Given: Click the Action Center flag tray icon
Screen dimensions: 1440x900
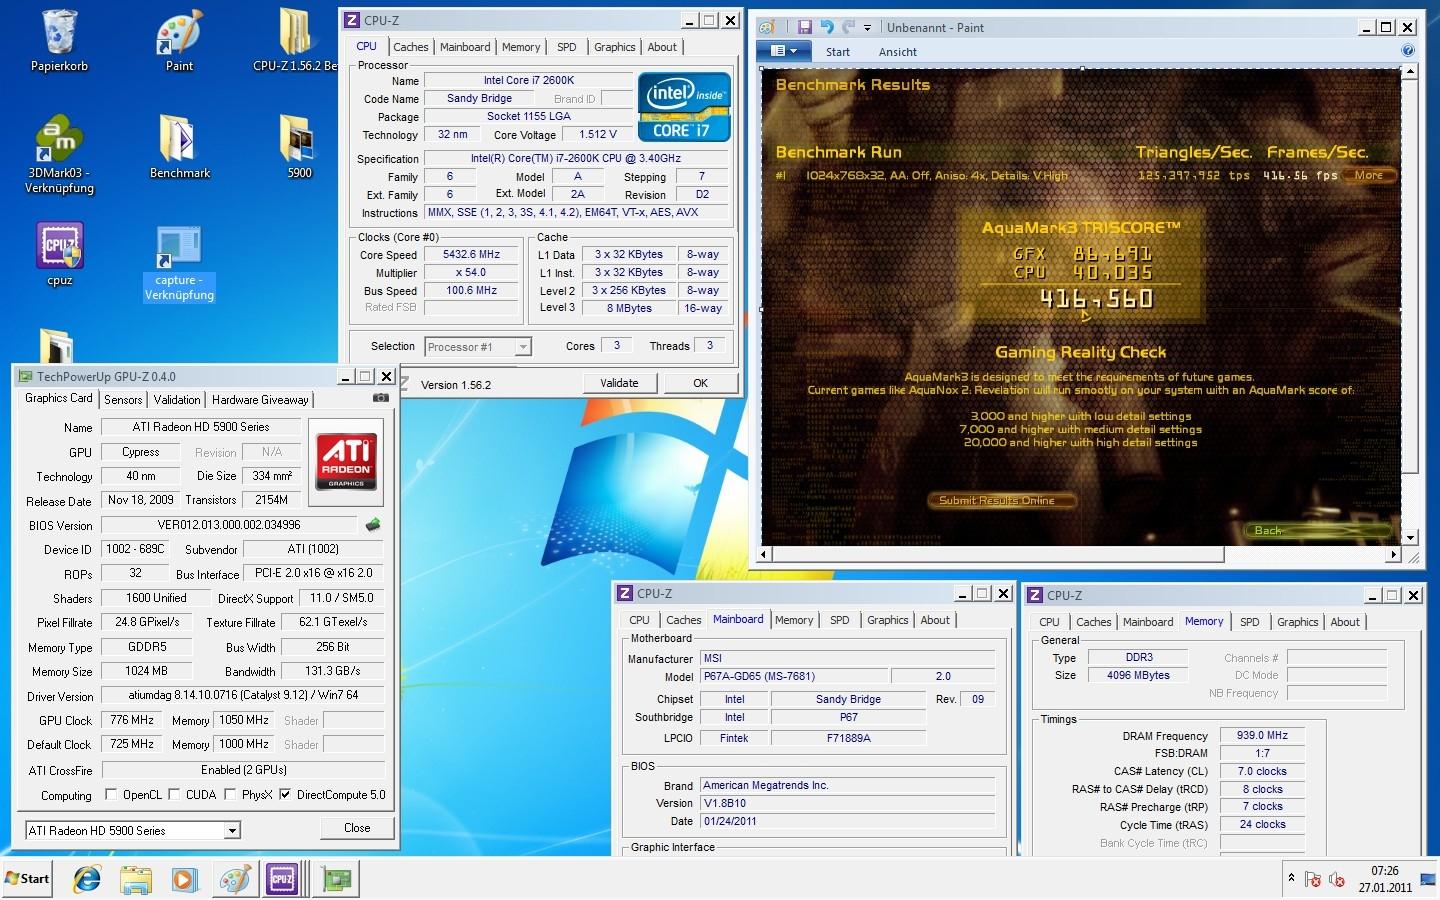Looking at the screenshot, I should 1313,880.
